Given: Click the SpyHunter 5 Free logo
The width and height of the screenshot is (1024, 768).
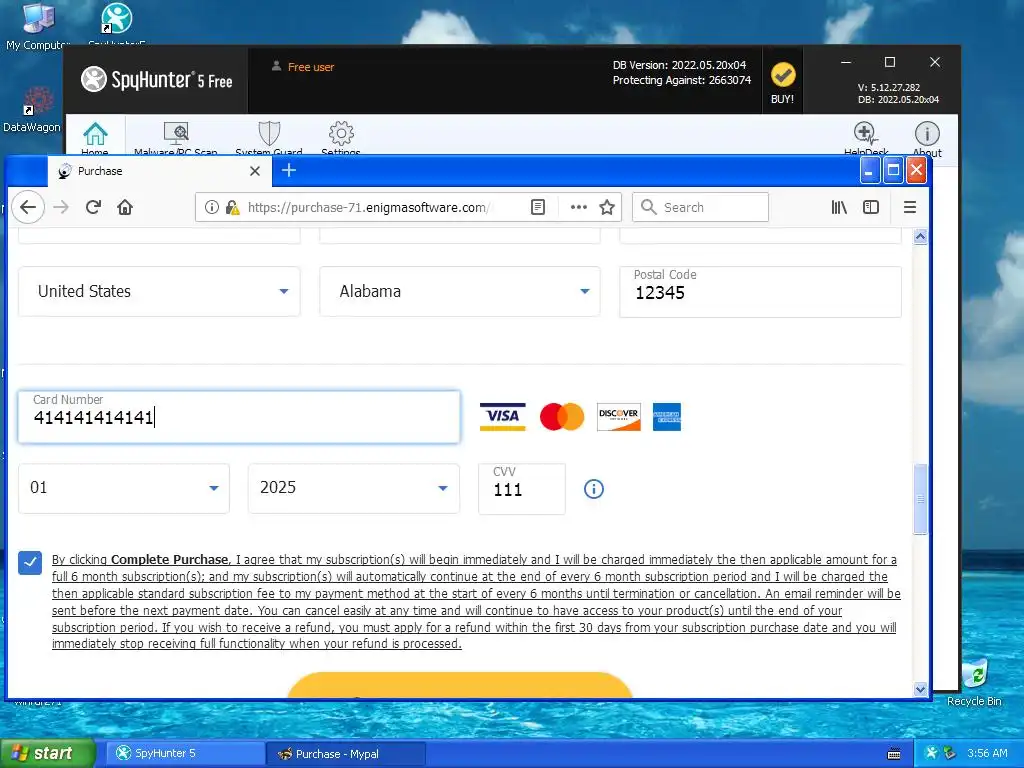Looking at the screenshot, I should [157, 80].
